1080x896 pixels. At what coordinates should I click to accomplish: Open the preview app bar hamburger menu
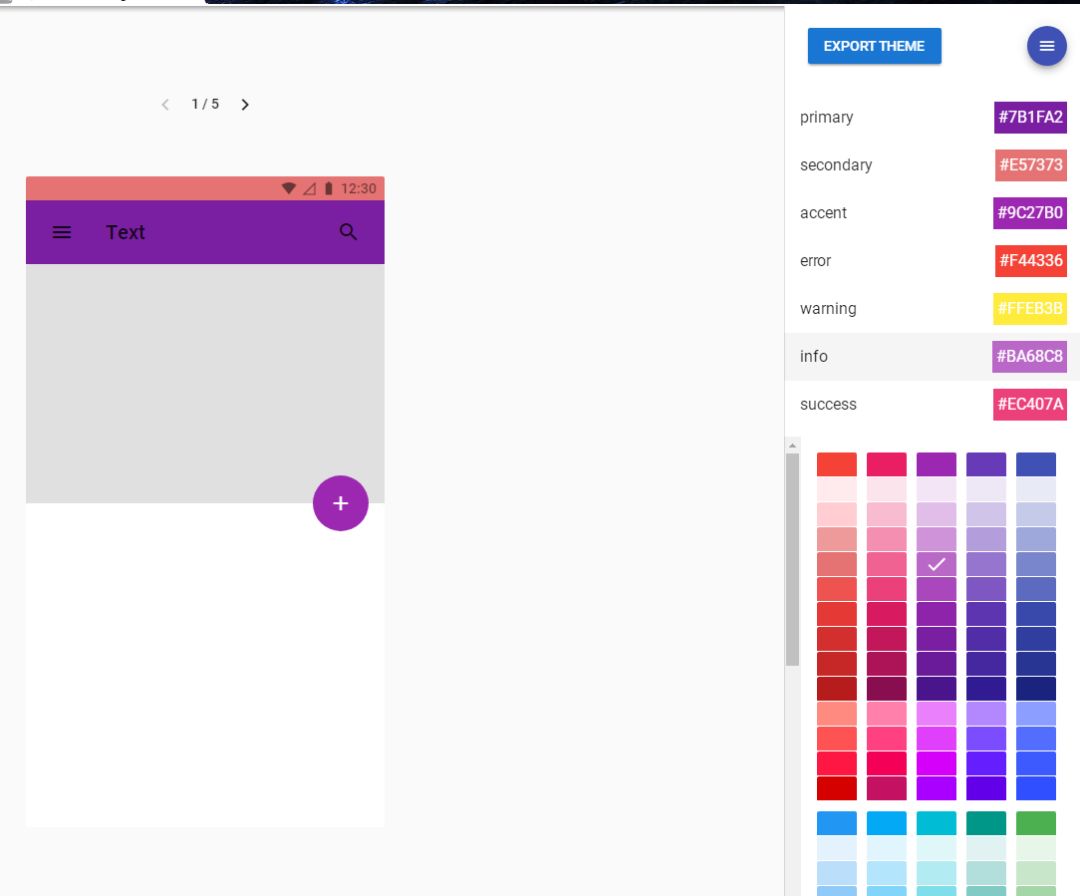pos(62,232)
